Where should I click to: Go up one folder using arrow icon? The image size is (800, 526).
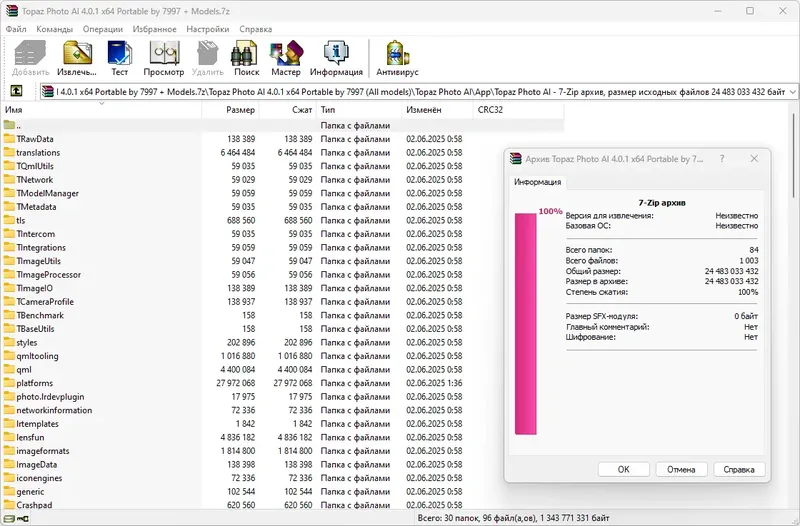pos(16,91)
